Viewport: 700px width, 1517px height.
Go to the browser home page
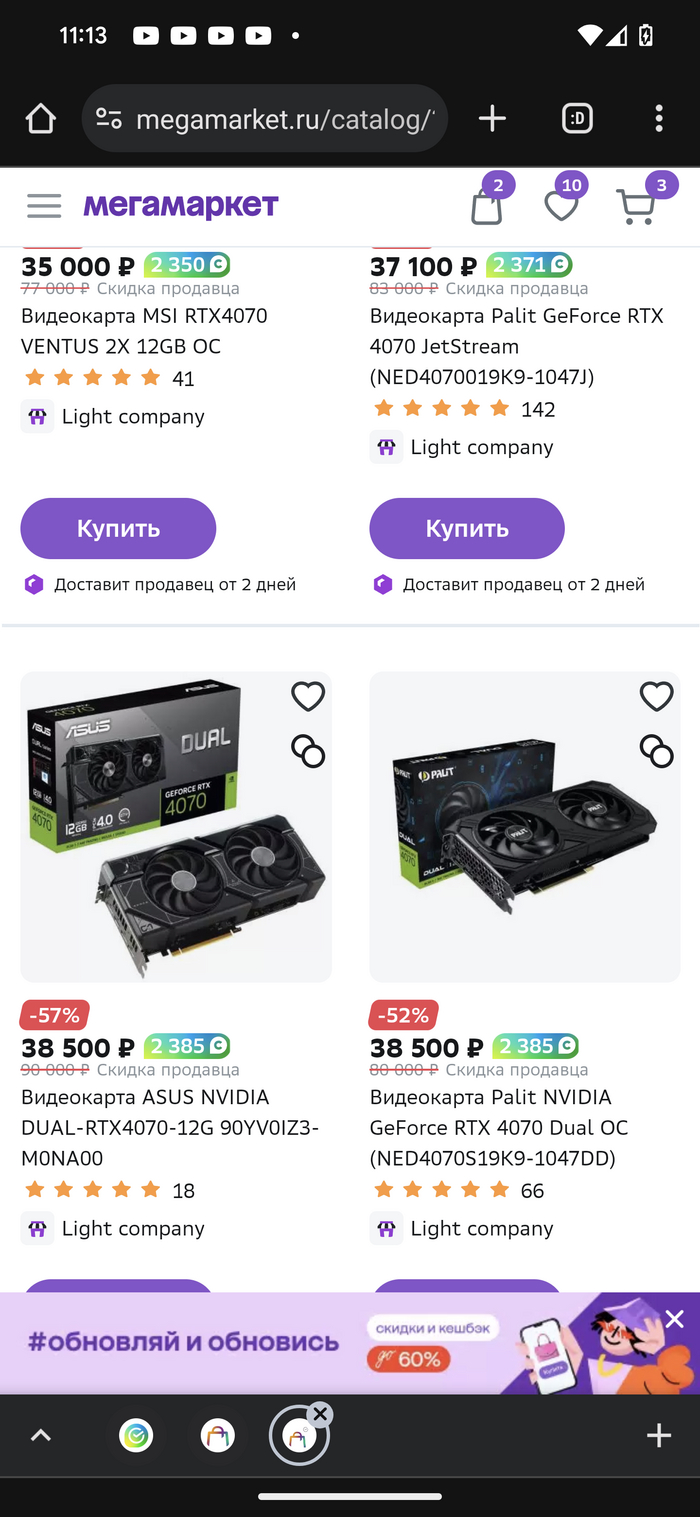[x=41, y=119]
